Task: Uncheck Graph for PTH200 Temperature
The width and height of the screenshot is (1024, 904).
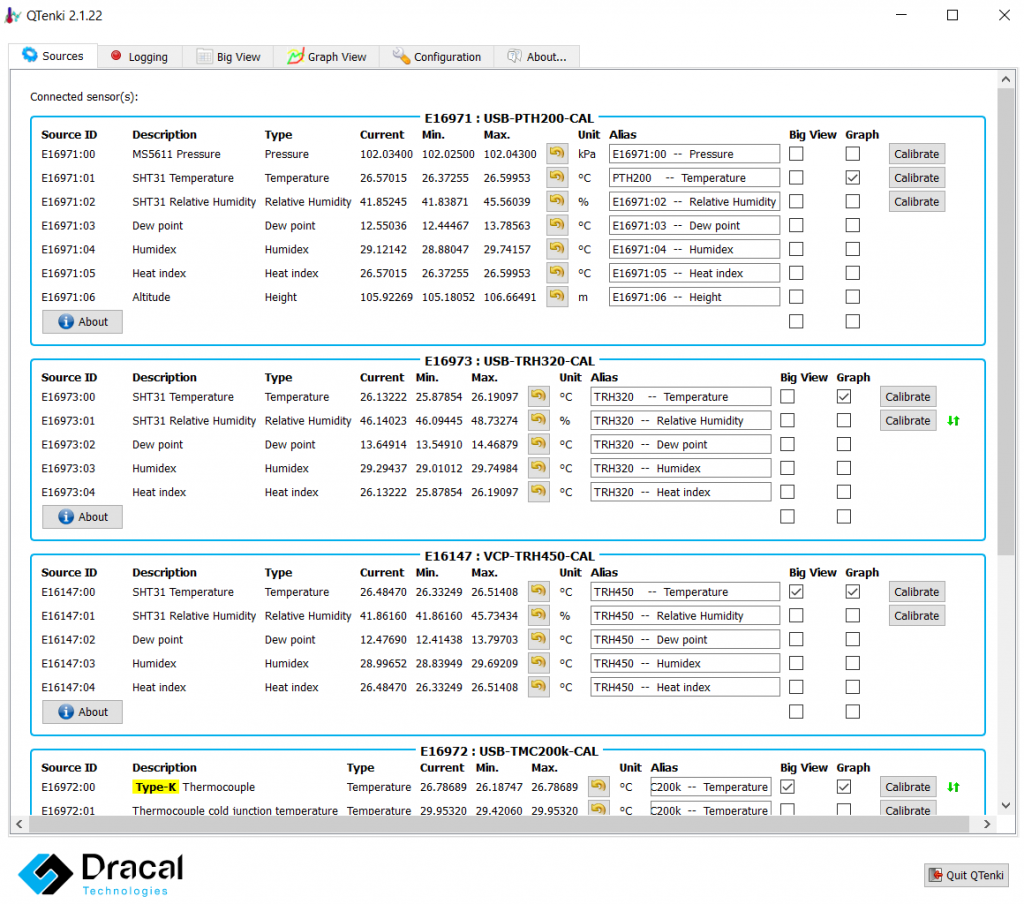Action: click(852, 178)
